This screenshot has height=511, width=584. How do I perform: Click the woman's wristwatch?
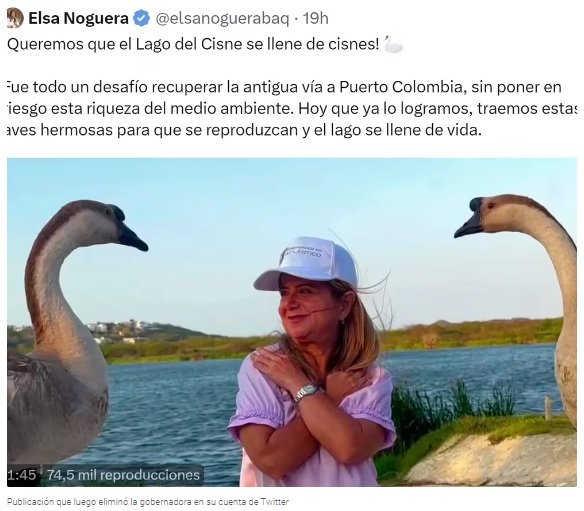(307, 391)
